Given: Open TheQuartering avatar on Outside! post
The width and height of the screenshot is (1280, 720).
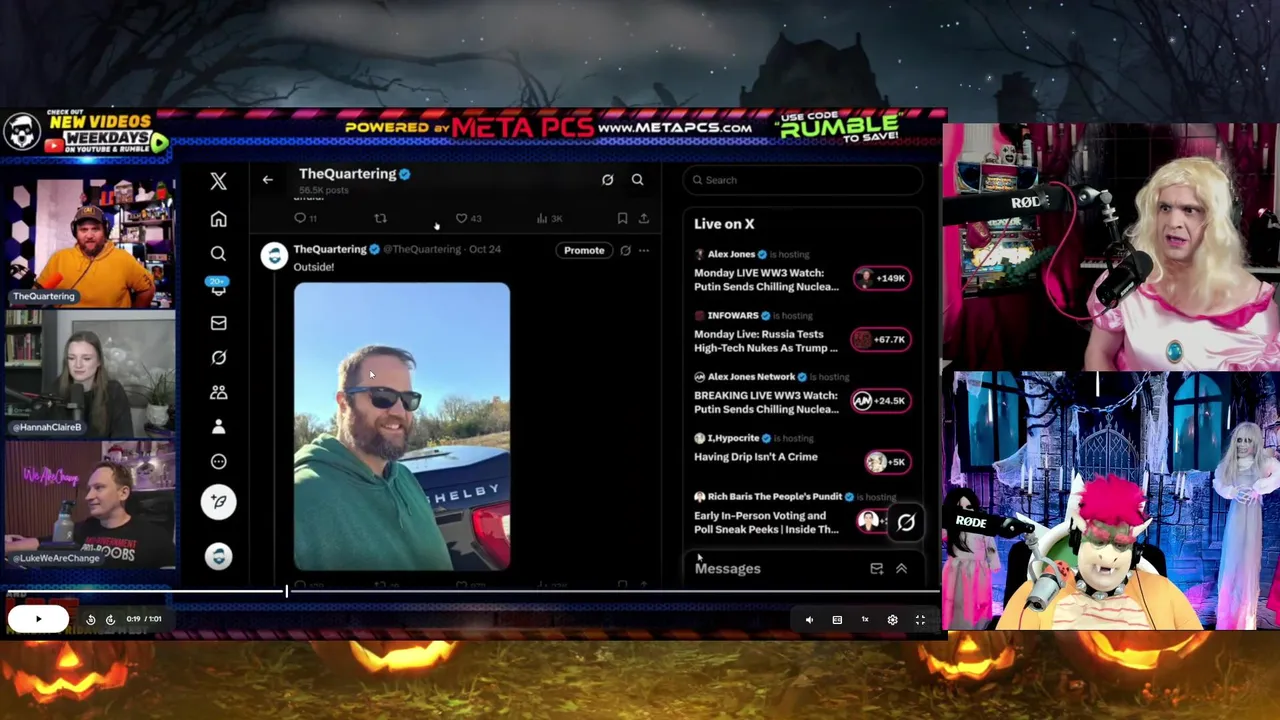Looking at the screenshot, I should pyautogui.click(x=274, y=256).
